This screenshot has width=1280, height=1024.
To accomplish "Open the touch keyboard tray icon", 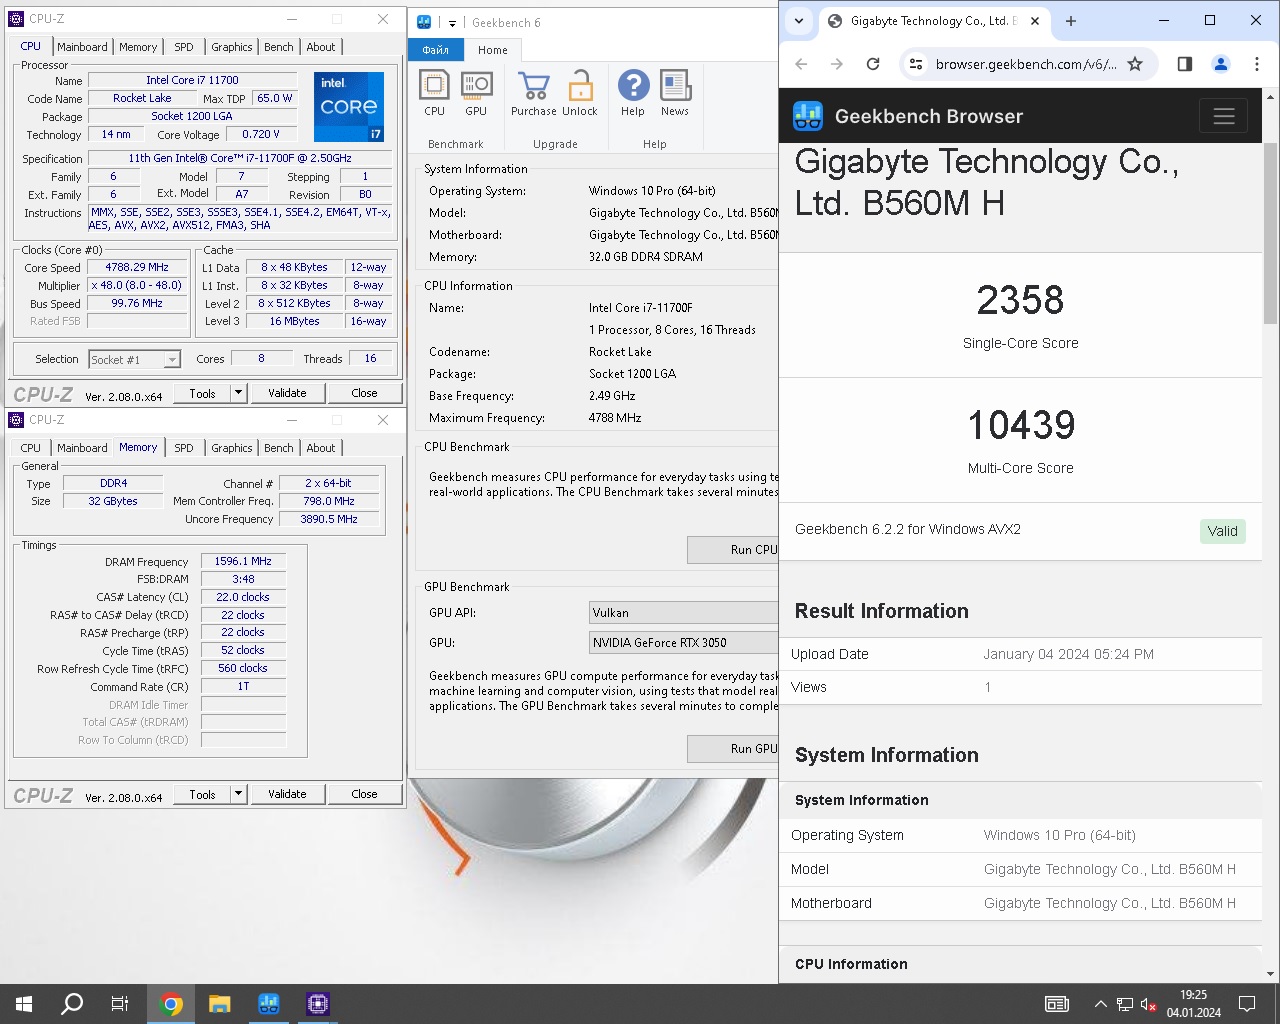I will pyautogui.click(x=1057, y=1004).
